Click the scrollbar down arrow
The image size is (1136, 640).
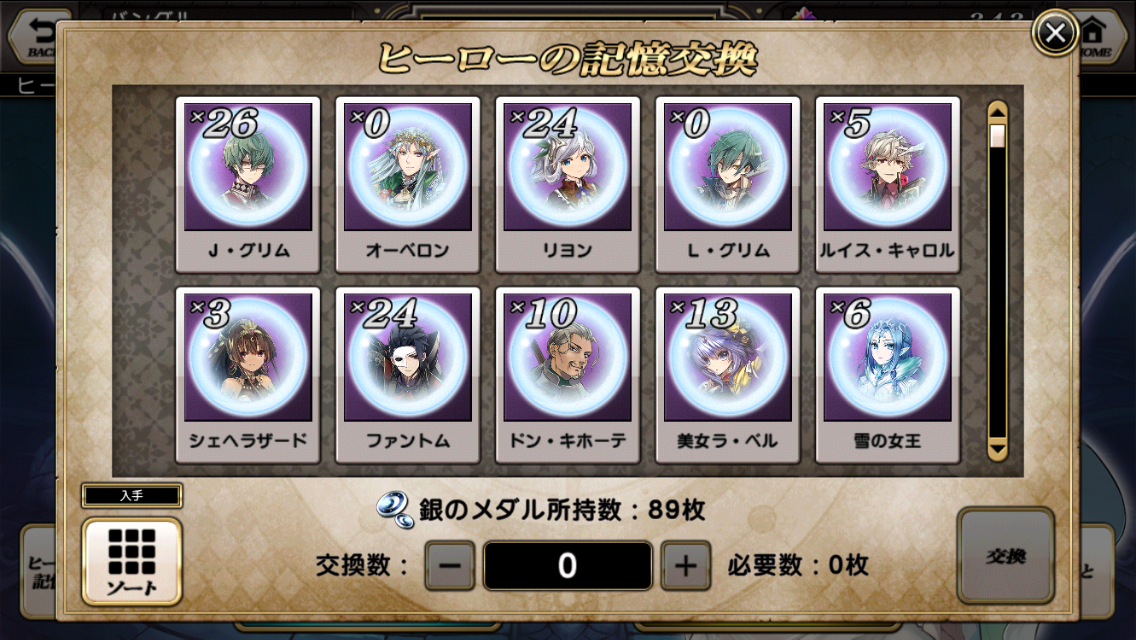(998, 449)
